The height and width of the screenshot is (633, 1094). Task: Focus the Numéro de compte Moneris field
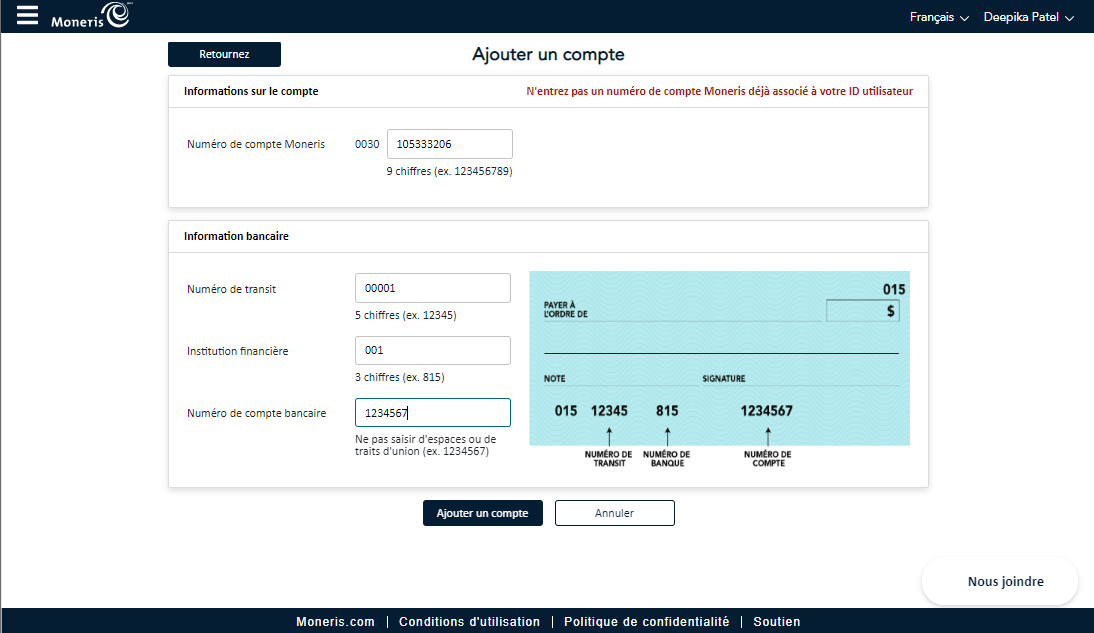click(449, 144)
